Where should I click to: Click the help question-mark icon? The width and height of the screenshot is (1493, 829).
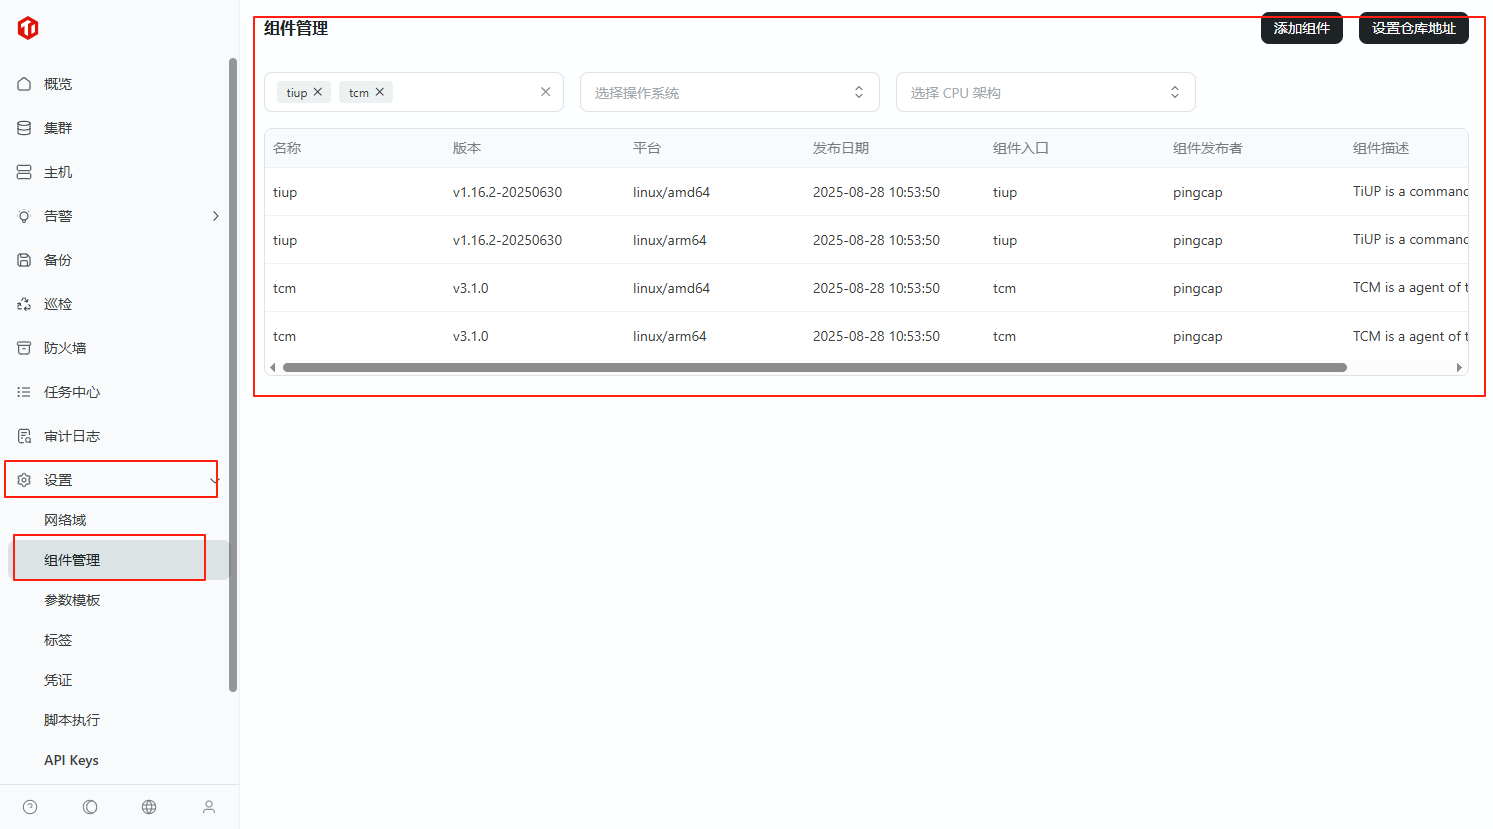click(x=30, y=807)
